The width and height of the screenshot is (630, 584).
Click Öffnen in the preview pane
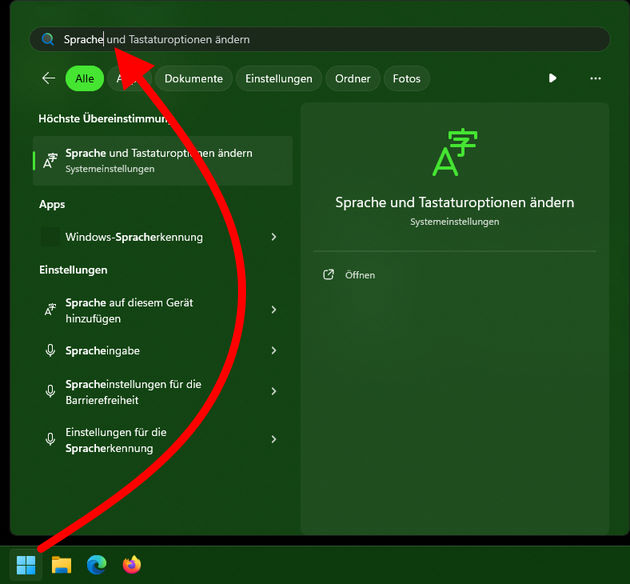pyautogui.click(x=359, y=275)
